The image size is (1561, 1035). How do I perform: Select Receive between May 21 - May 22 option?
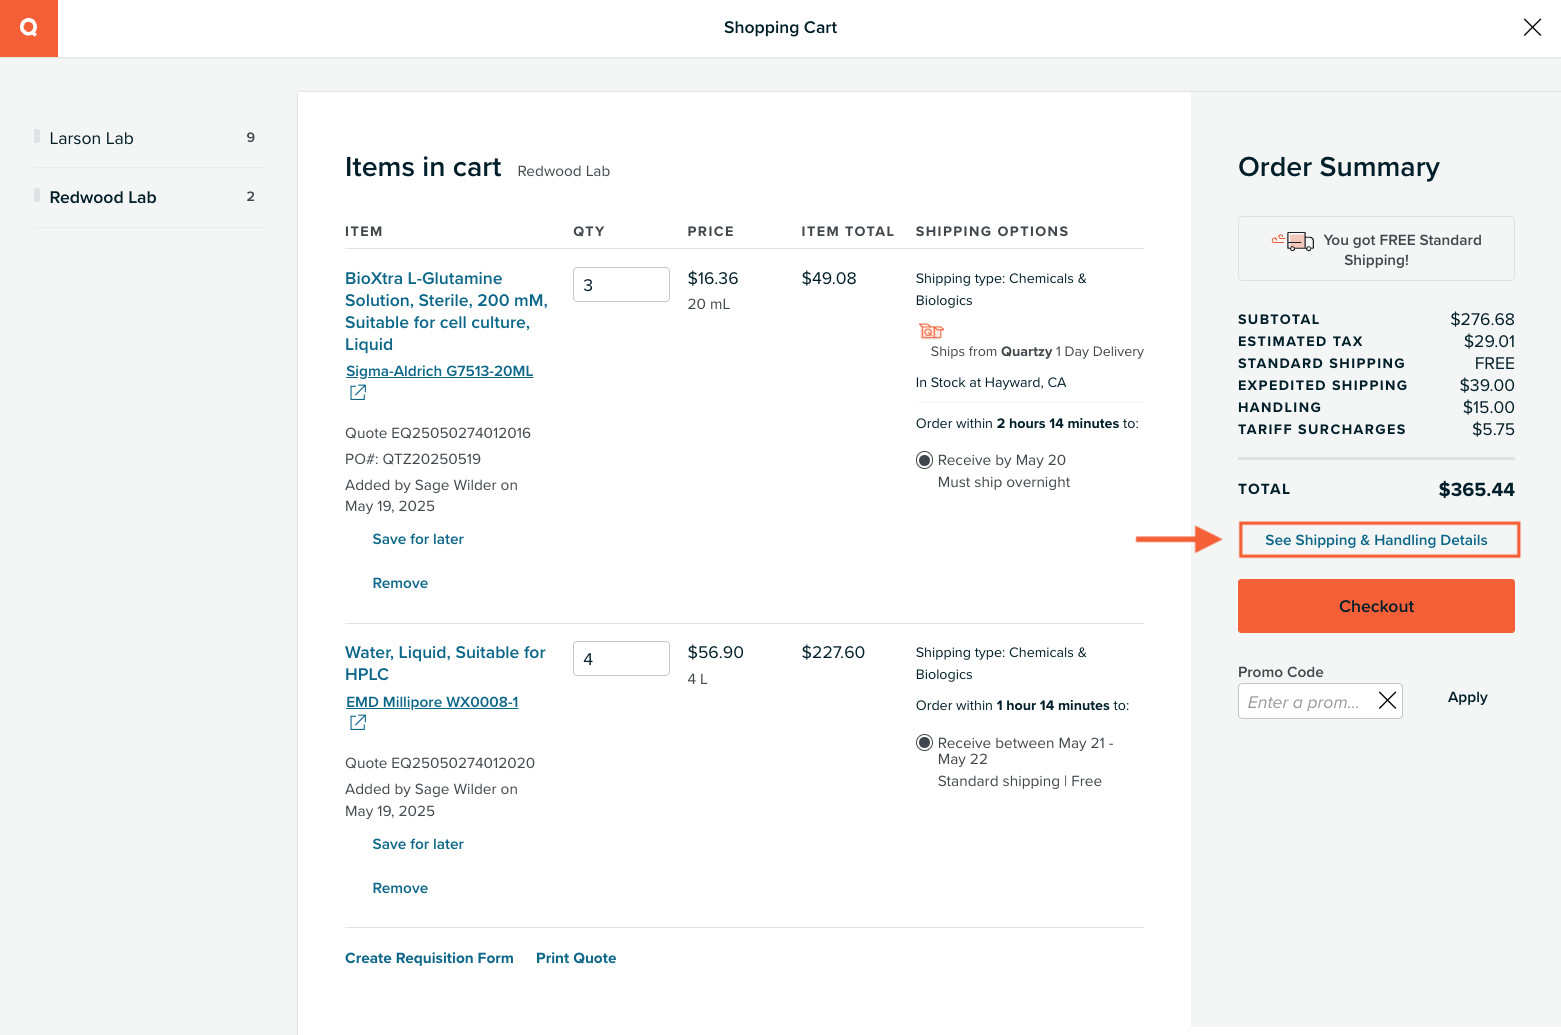(924, 743)
